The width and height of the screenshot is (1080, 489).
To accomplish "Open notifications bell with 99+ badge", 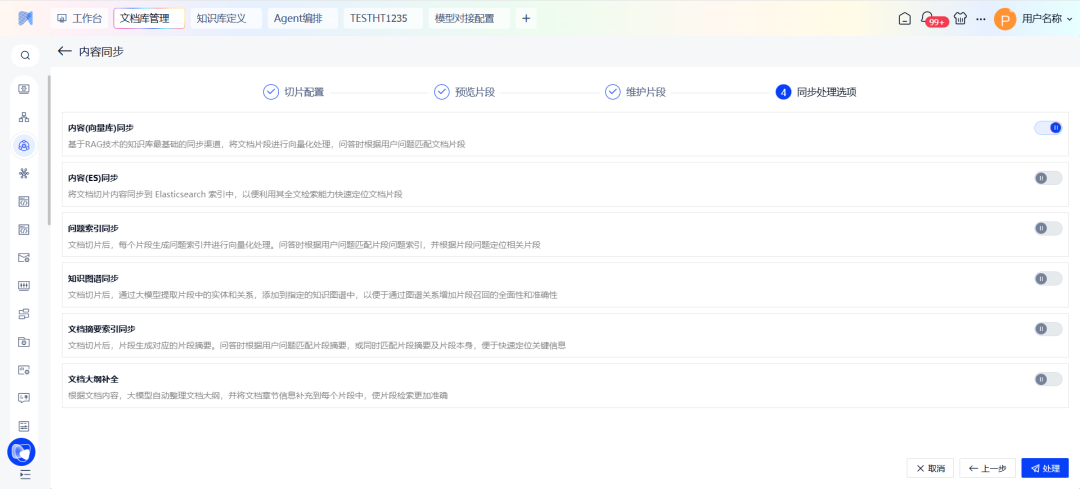I will 931,18.
